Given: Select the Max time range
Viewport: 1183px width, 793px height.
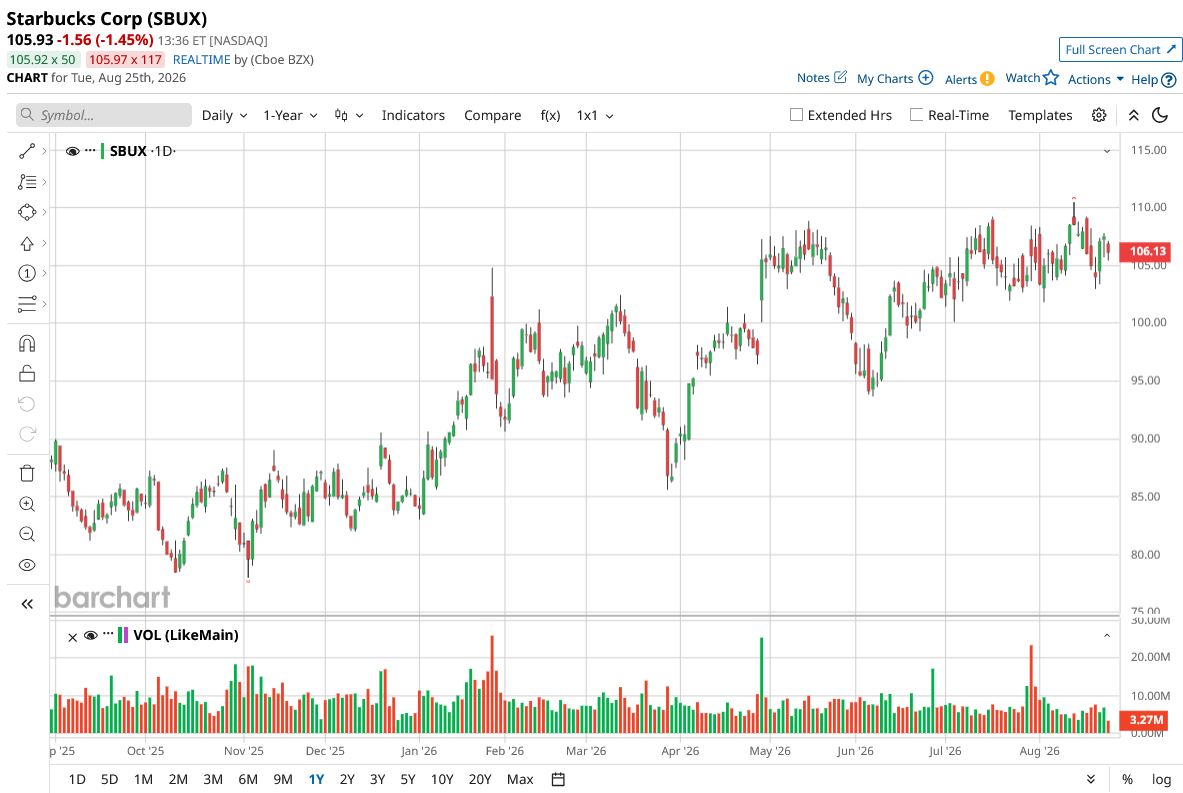Looking at the screenshot, I should click(x=520, y=779).
